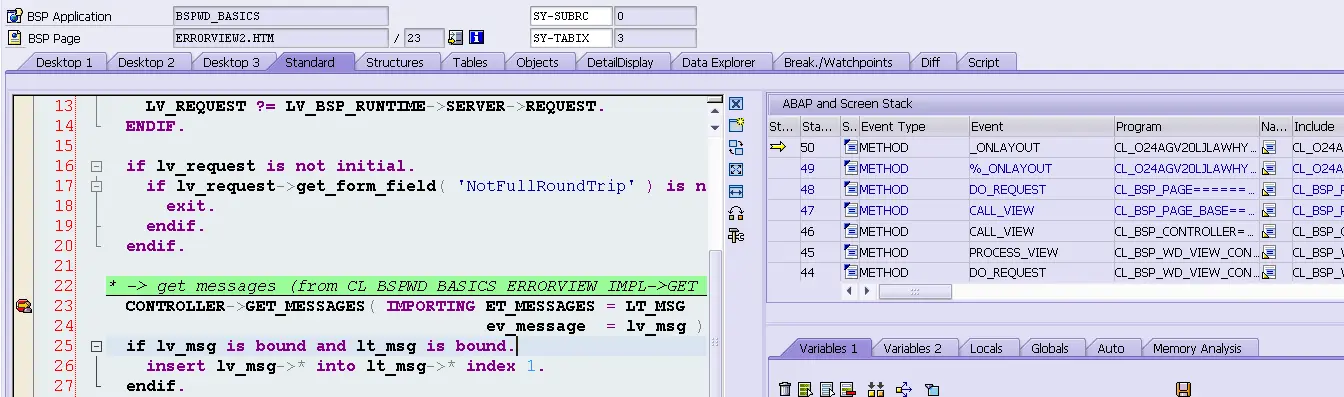Open the Break./Watchpoints tab

[x=838, y=62]
